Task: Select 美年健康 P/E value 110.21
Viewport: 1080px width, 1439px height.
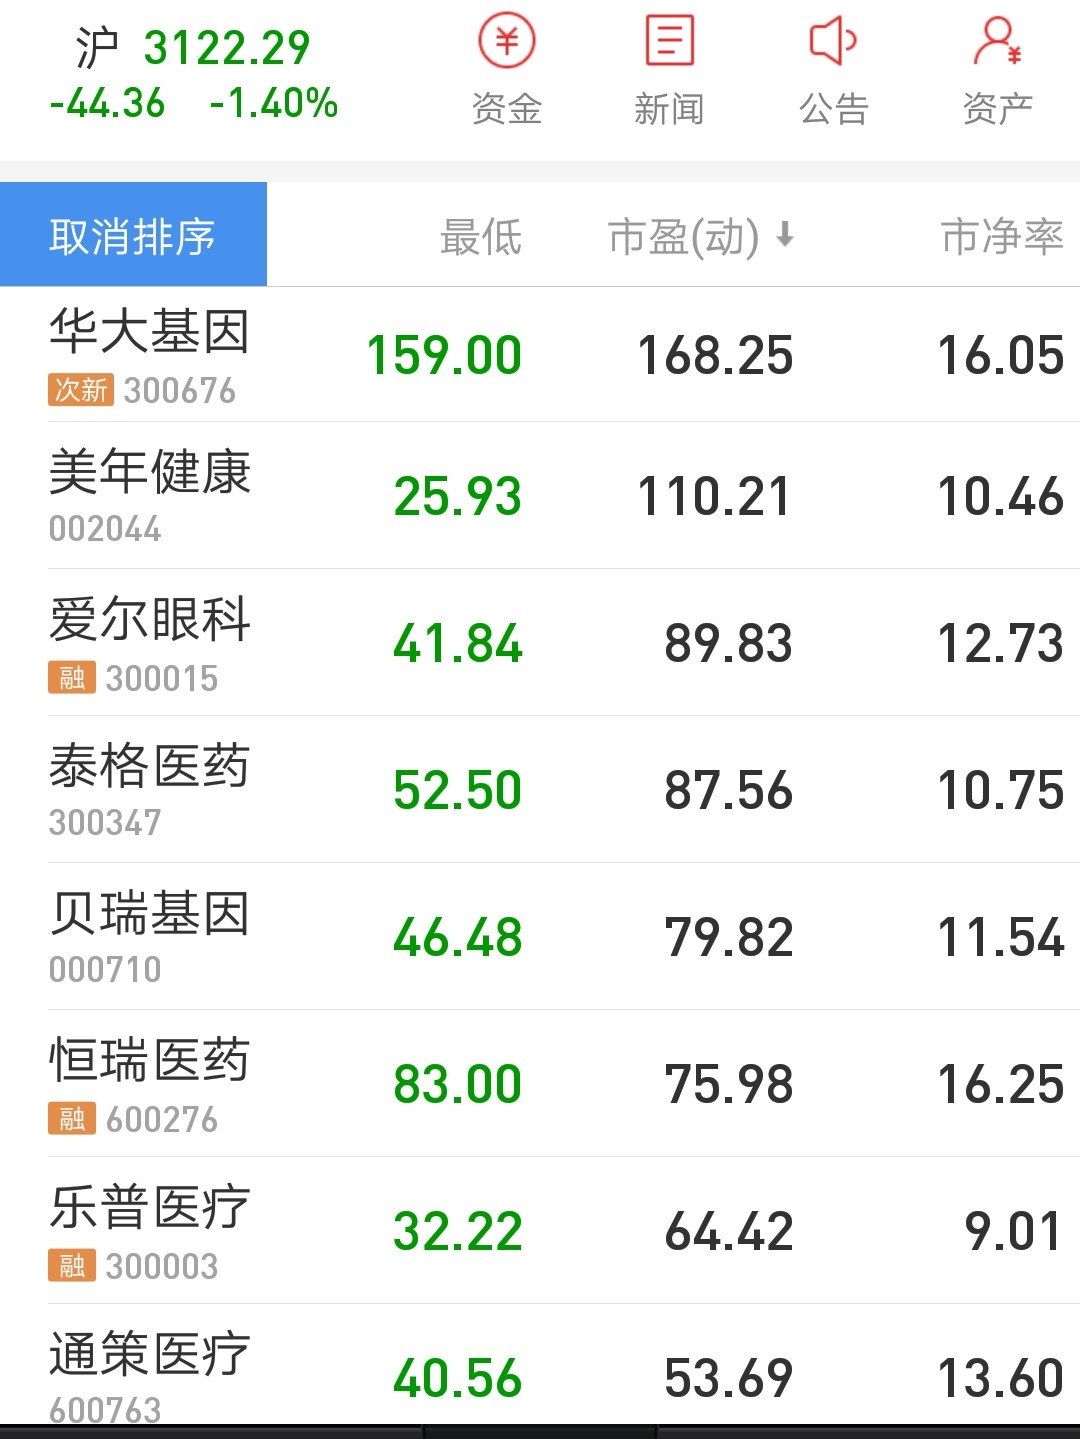Action: click(x=714, y=497)
